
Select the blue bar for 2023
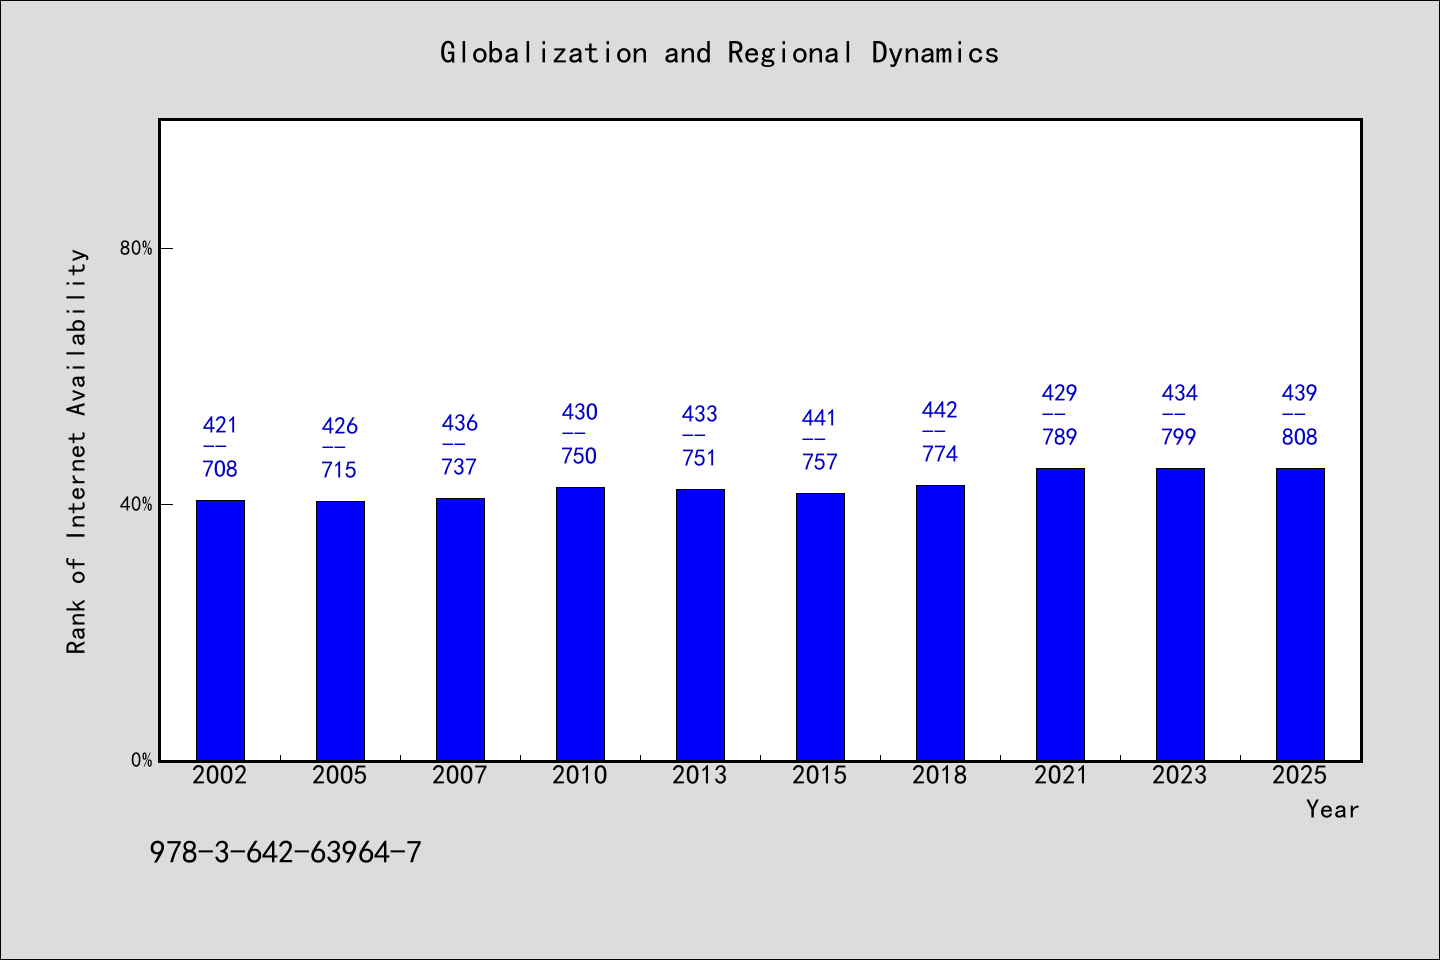(1180, 614)
